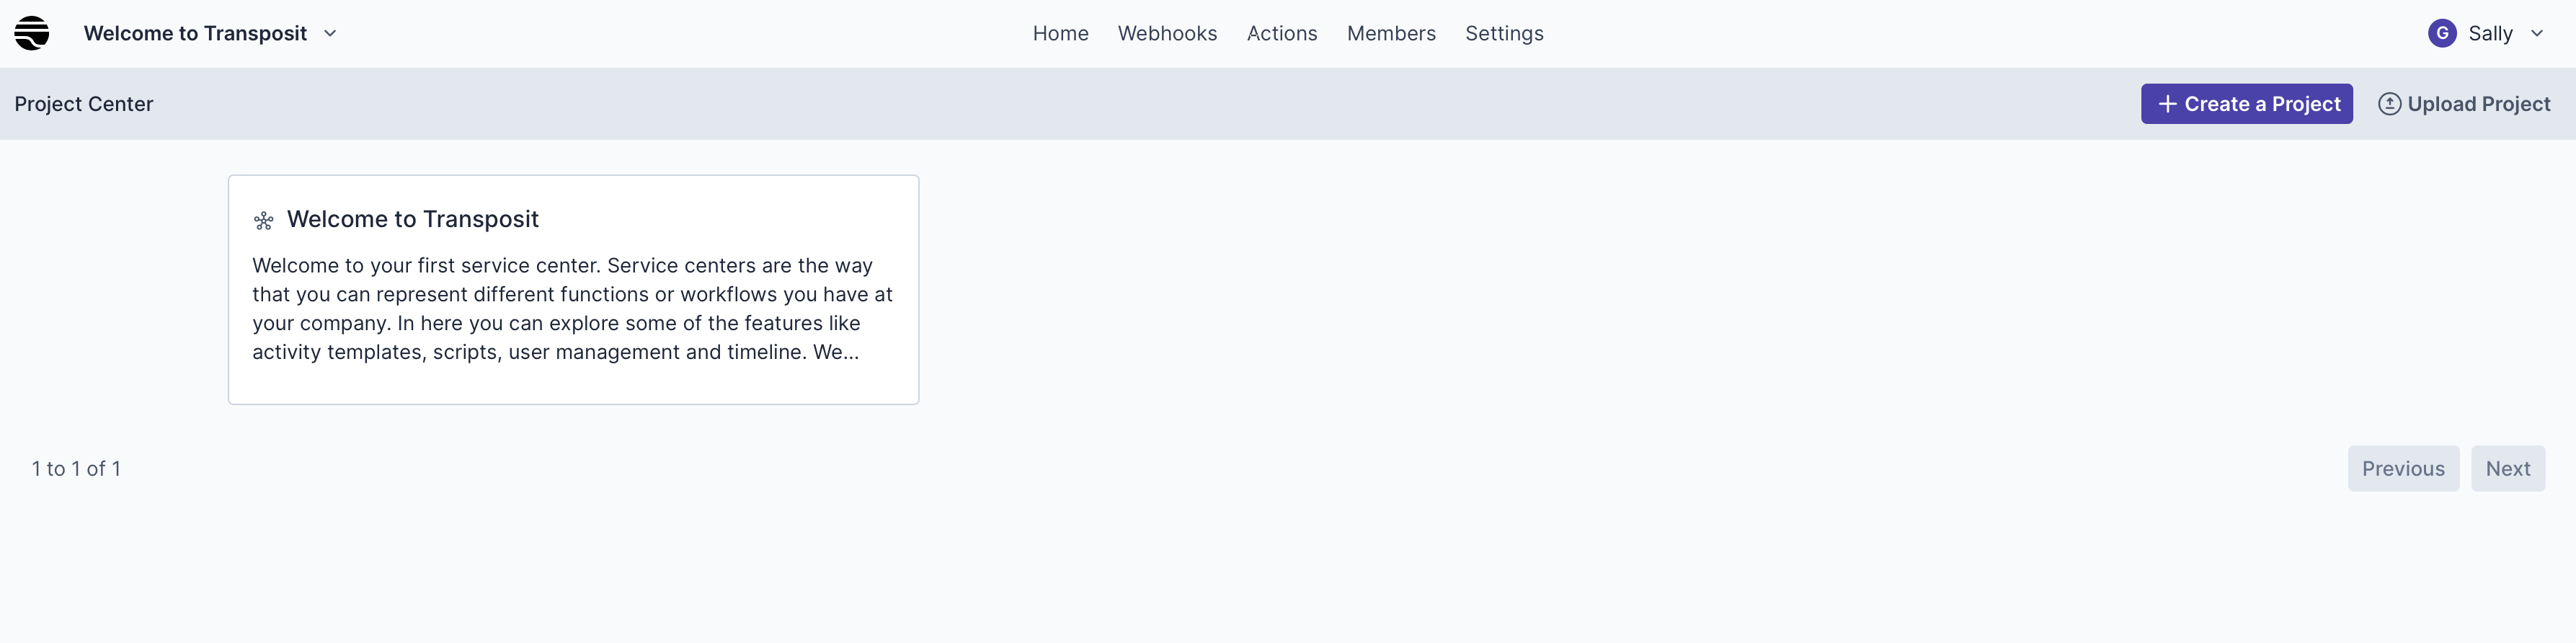Screen dimensions: 2576x643
Task: Open the Webhooks page
Action: point(1167,33)
